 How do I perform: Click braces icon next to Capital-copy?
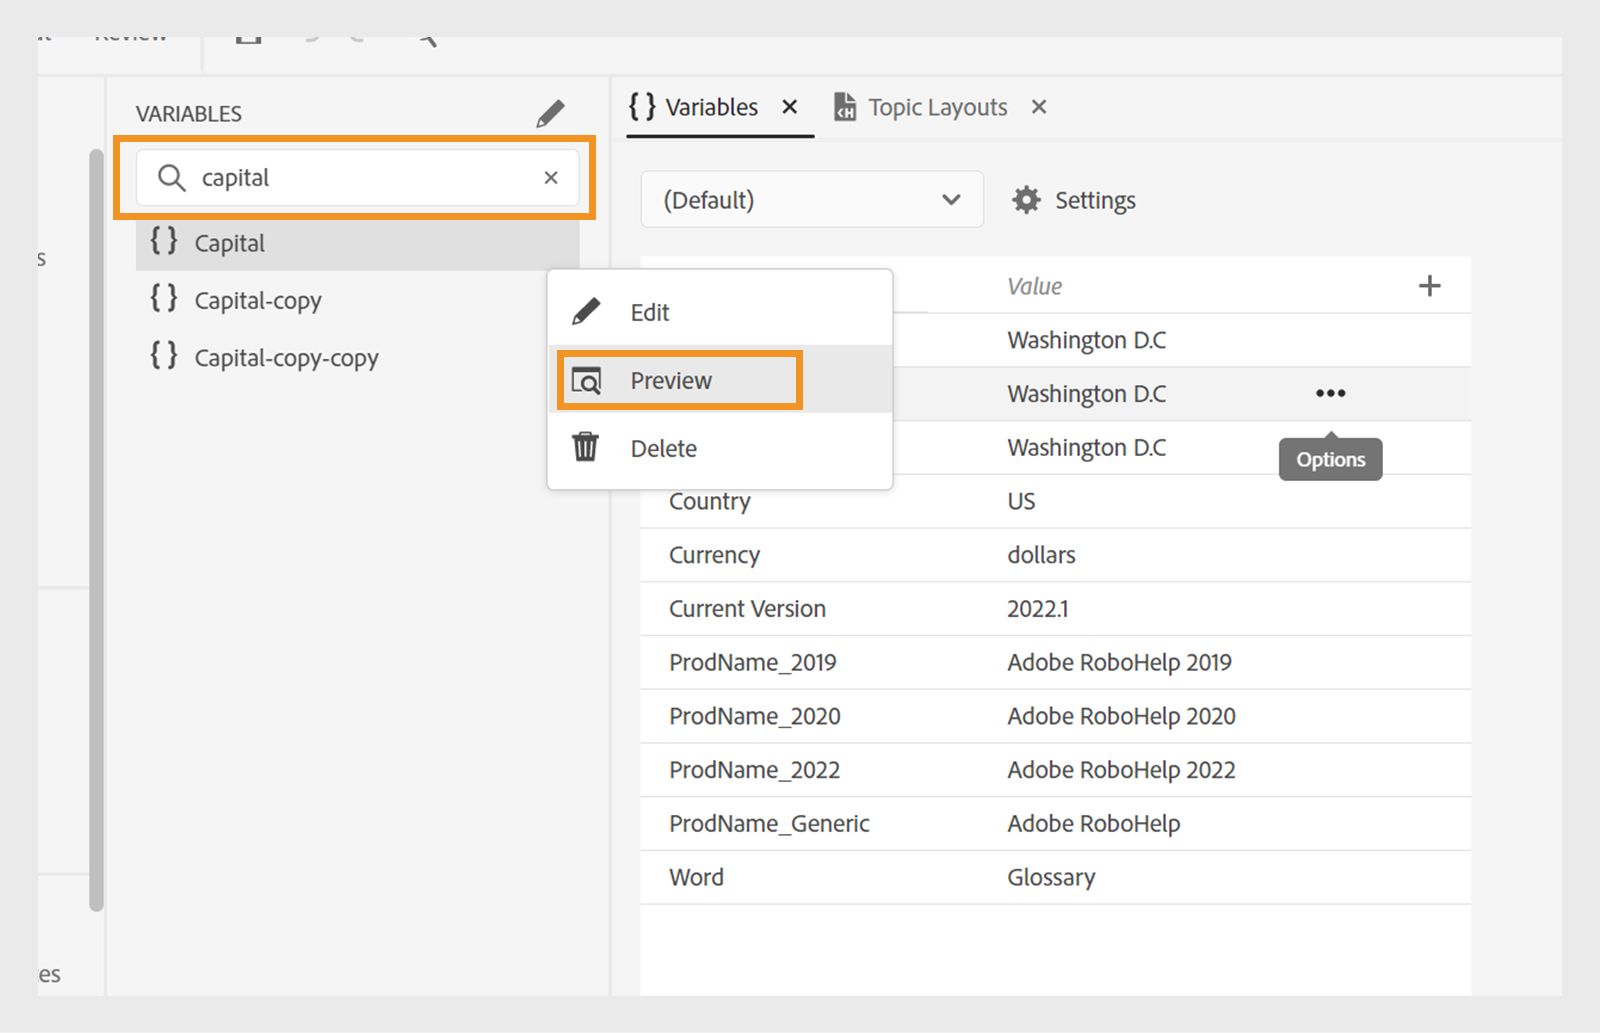click(x=164, y=298)
